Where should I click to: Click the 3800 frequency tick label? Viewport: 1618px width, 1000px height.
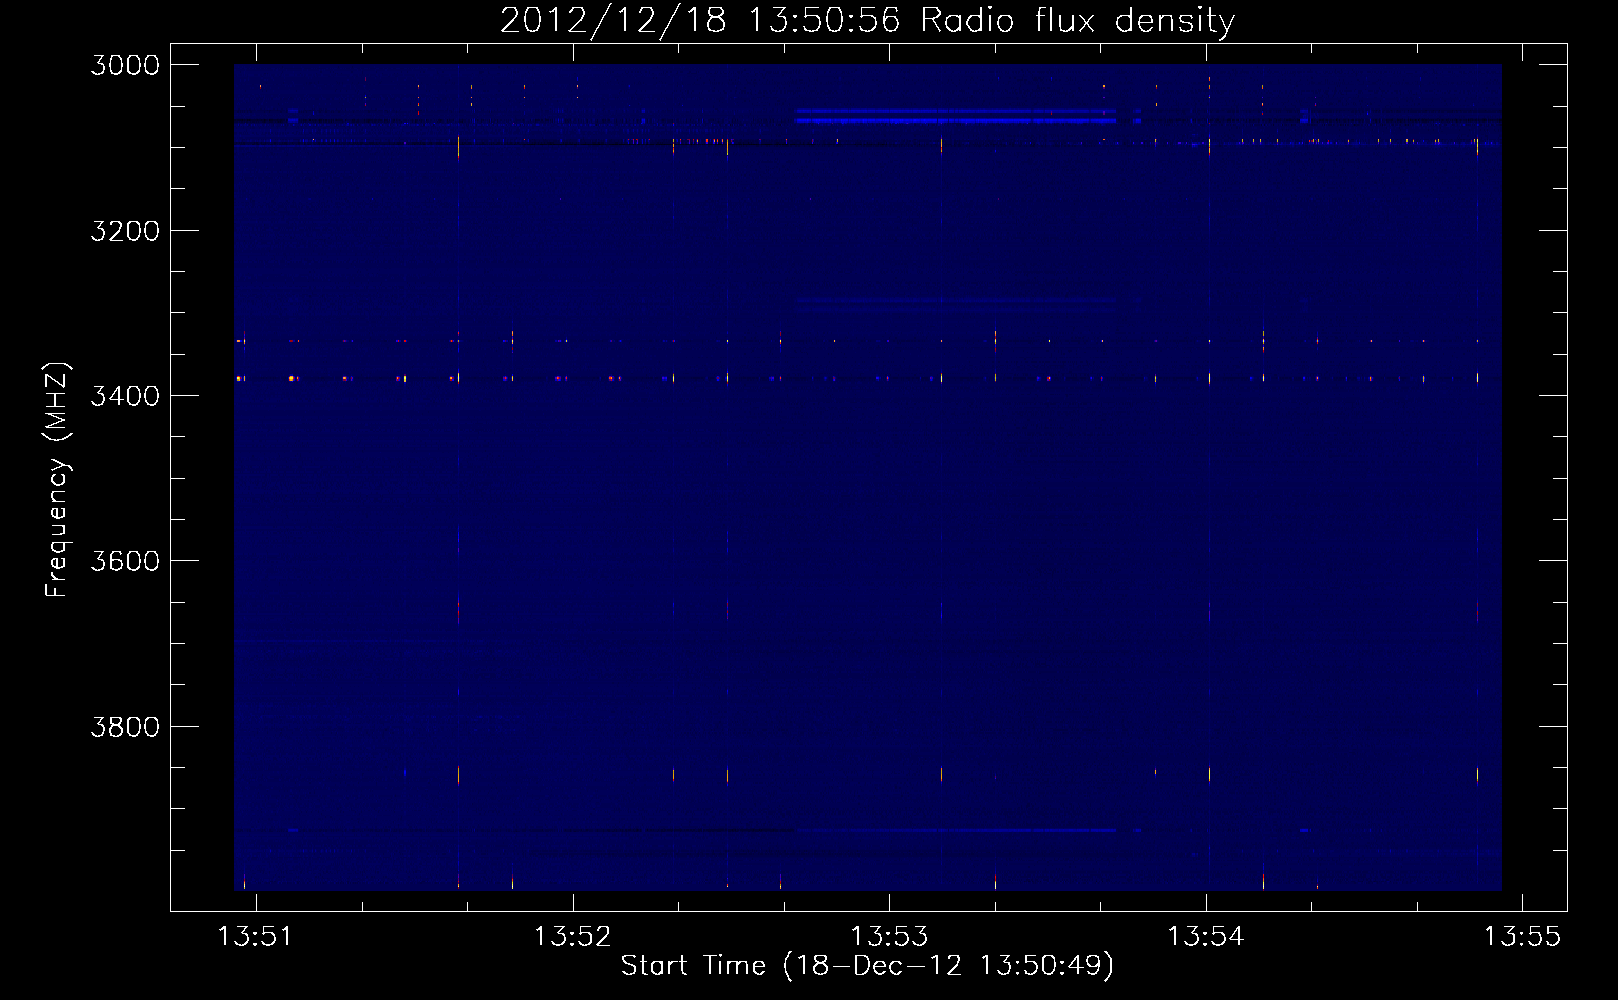[125, 727]
